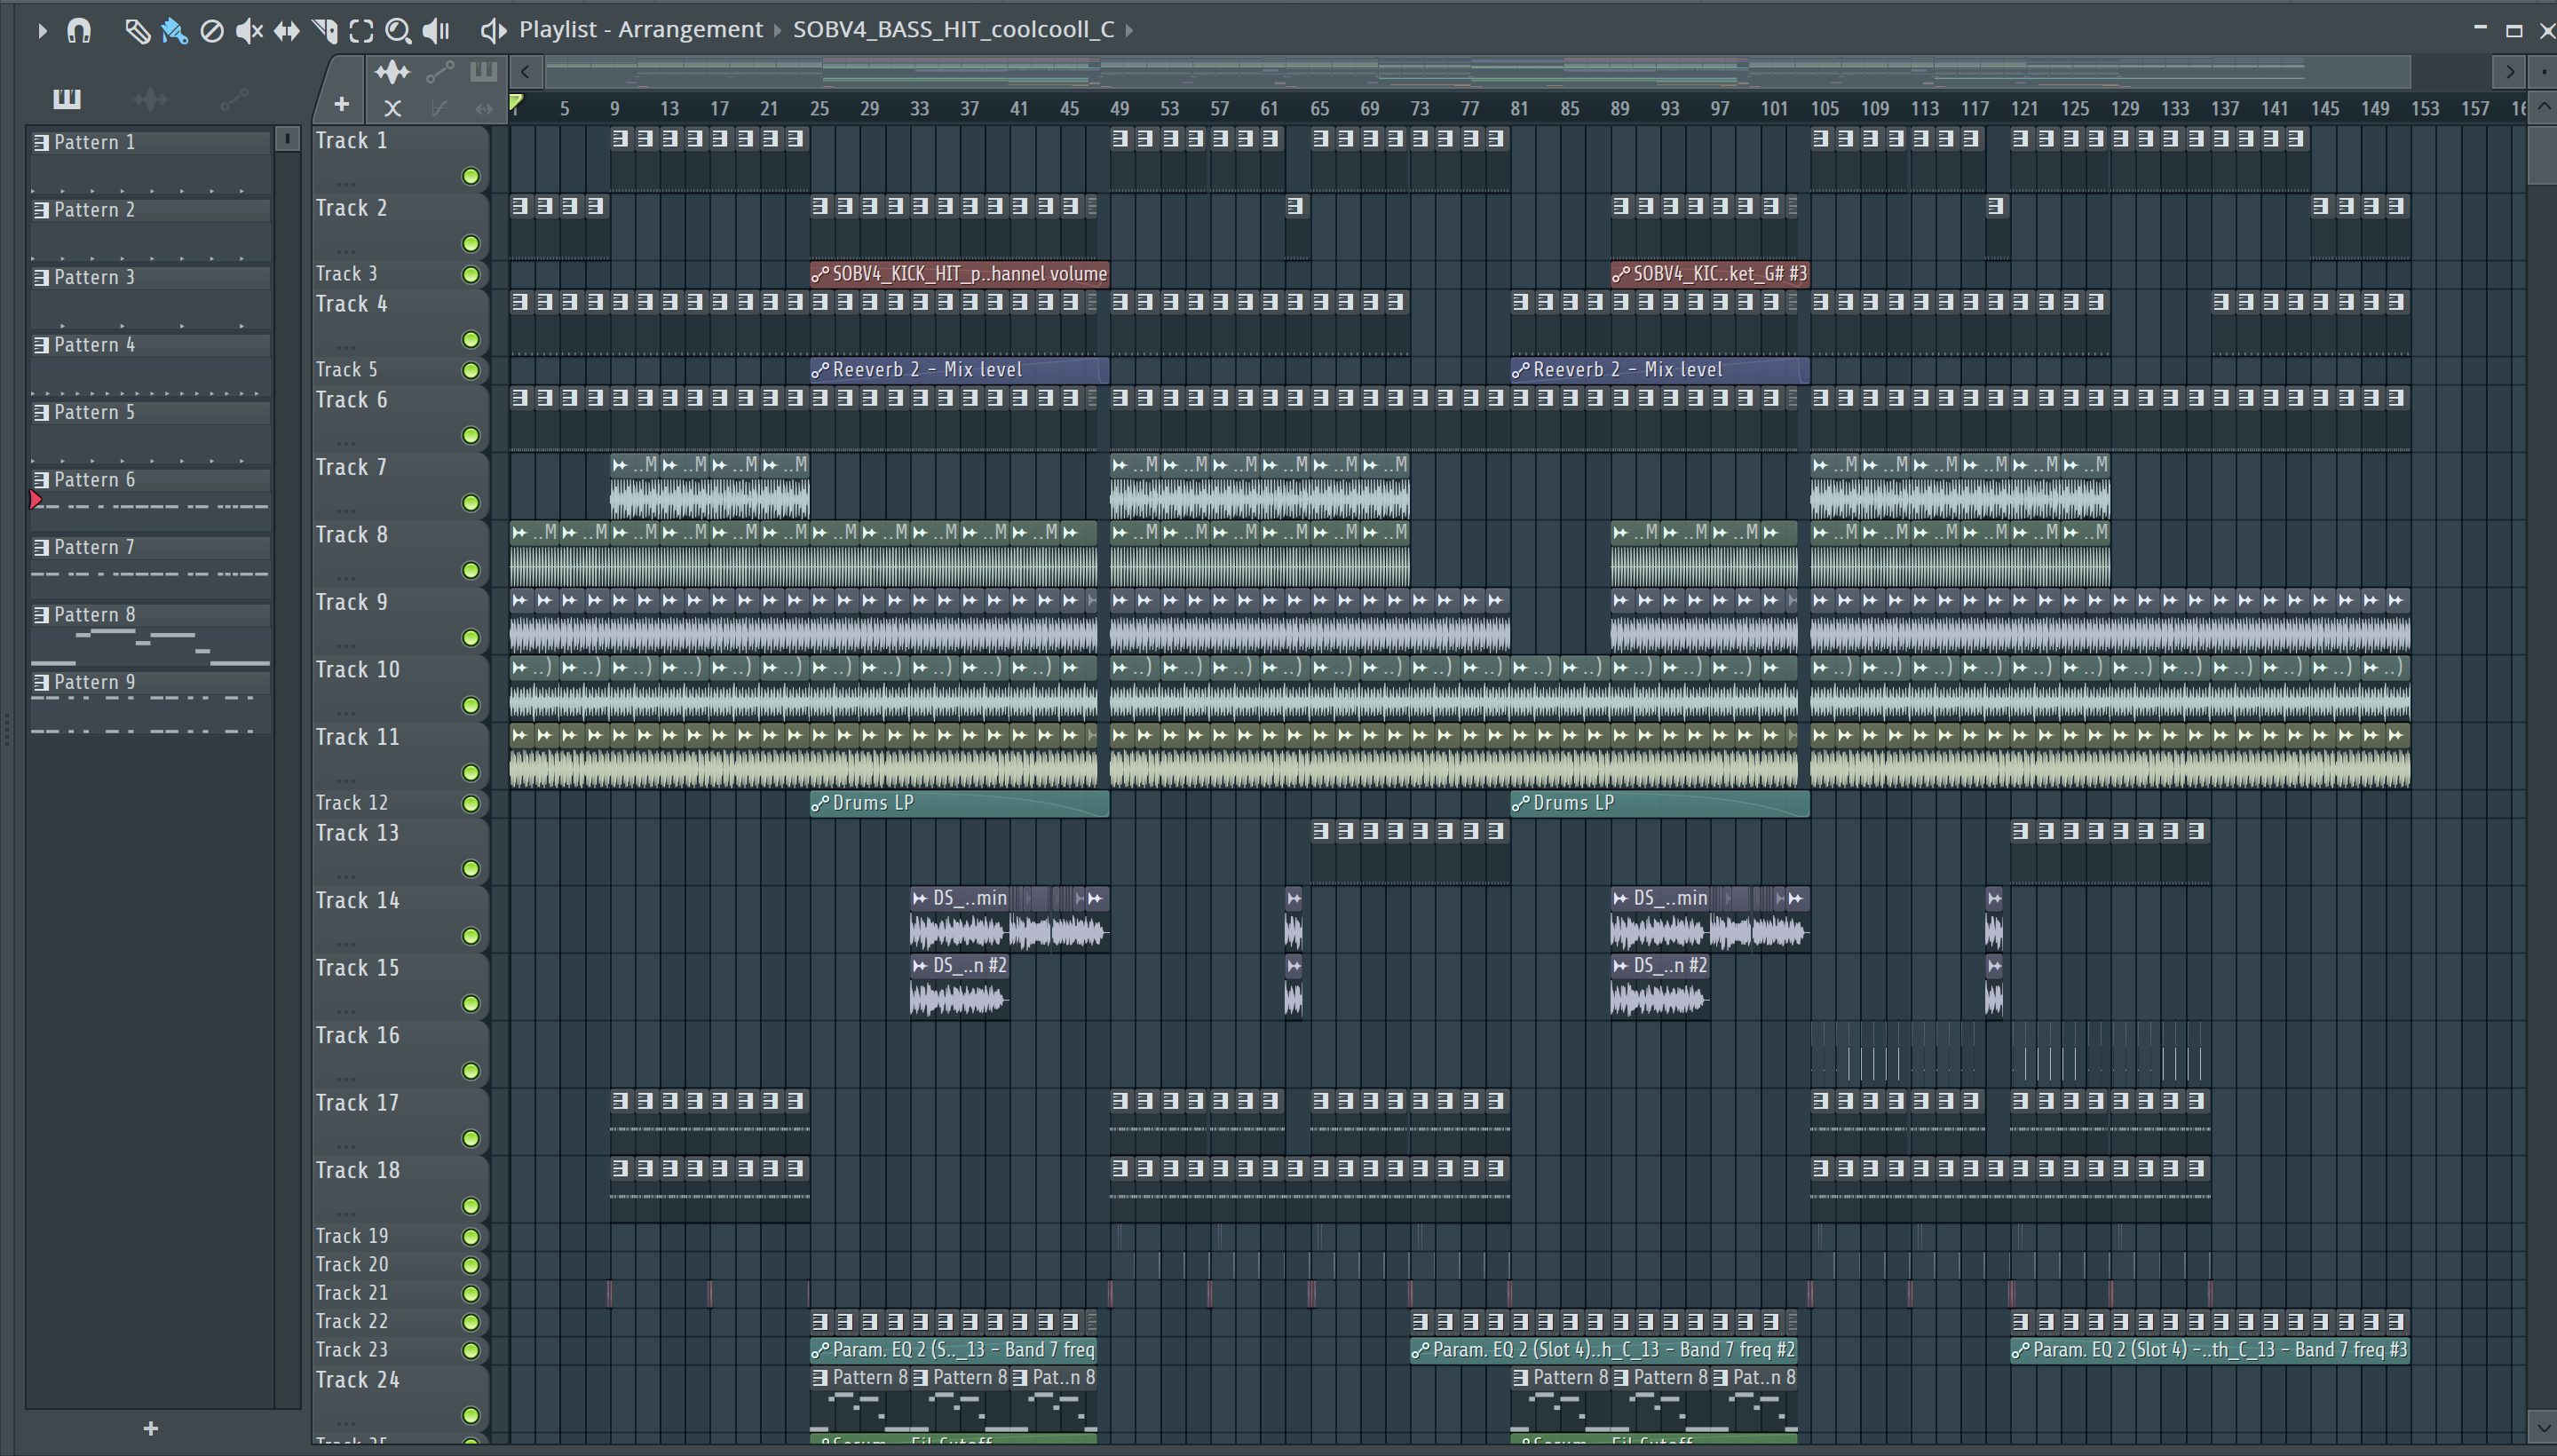2557x1456 pixels.
Task: Click the picker panel scrollbar handle
Action: click(x=287, y=139)
